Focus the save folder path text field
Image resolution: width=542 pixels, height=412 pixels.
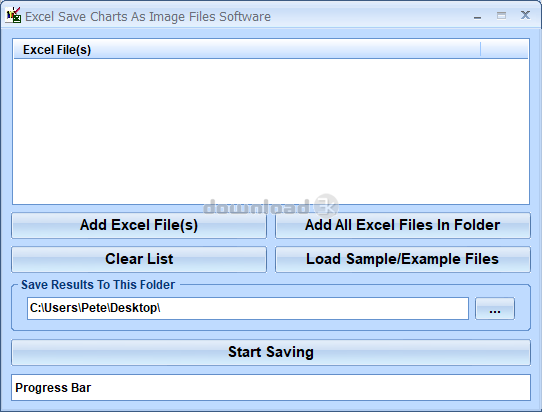(x=248, y=308)
